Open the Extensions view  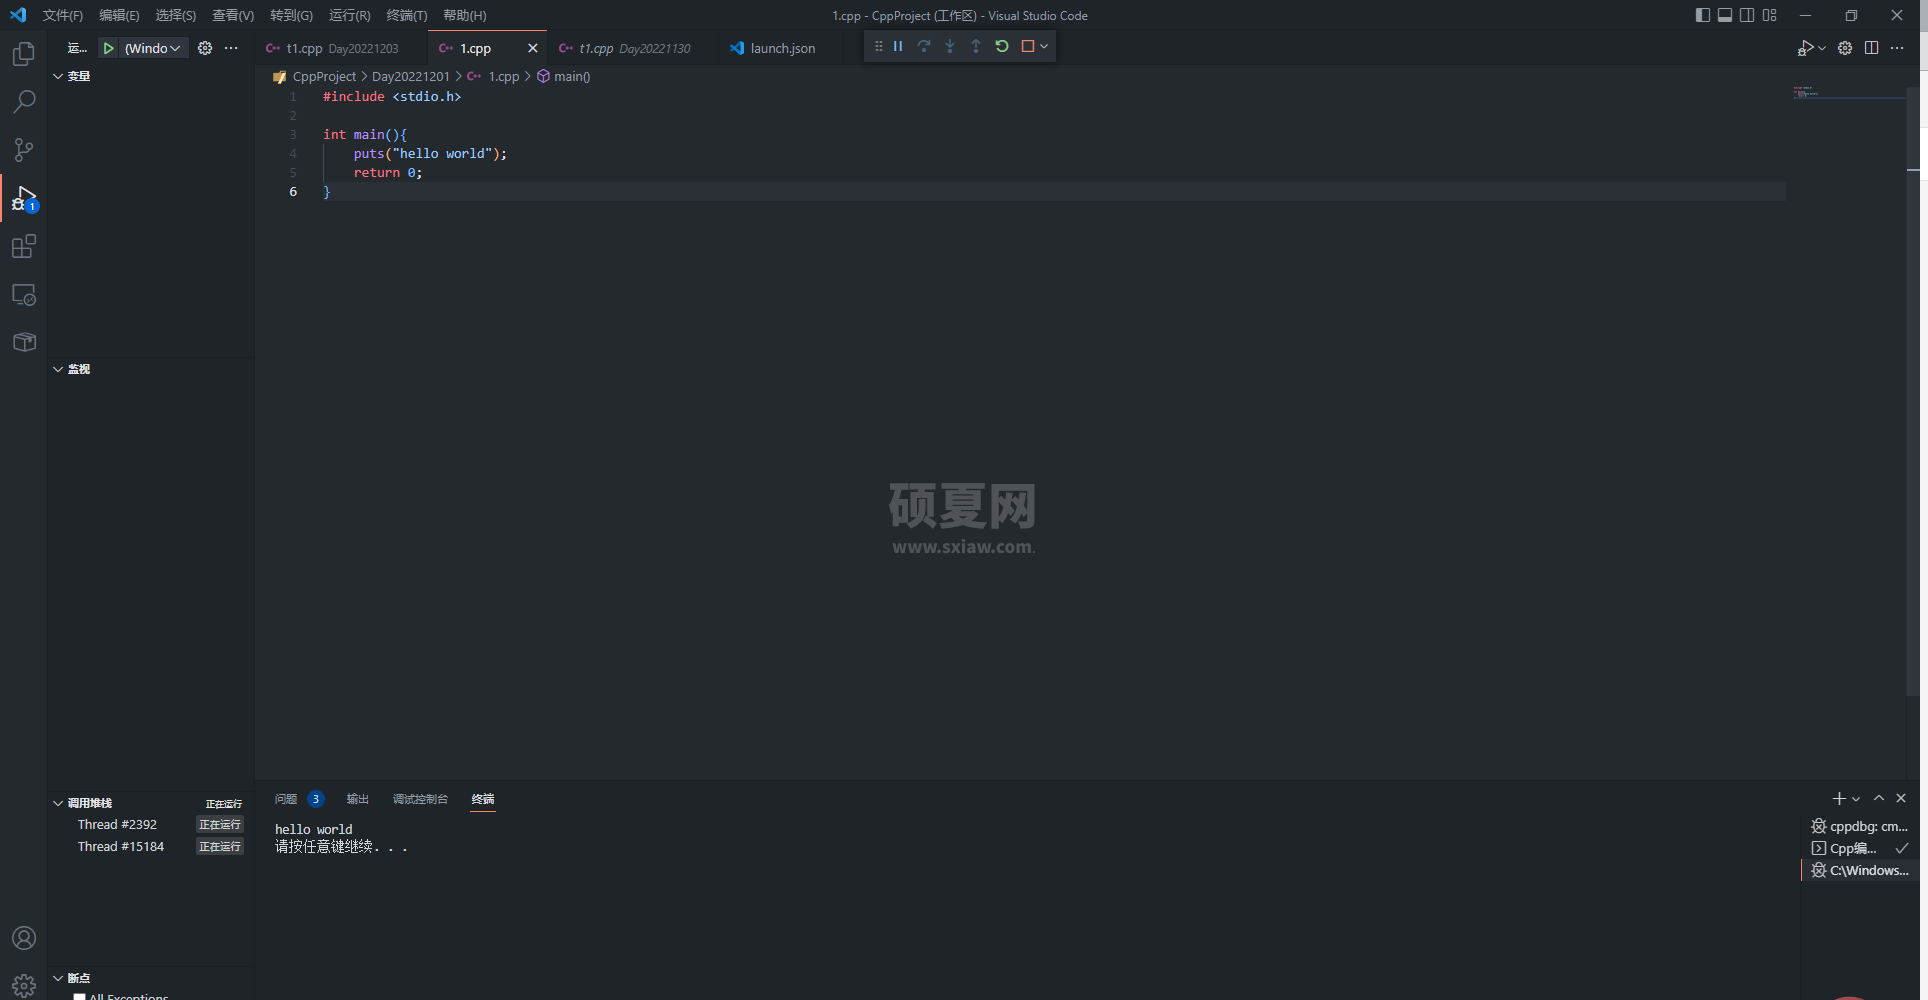[x=24, y=246]
